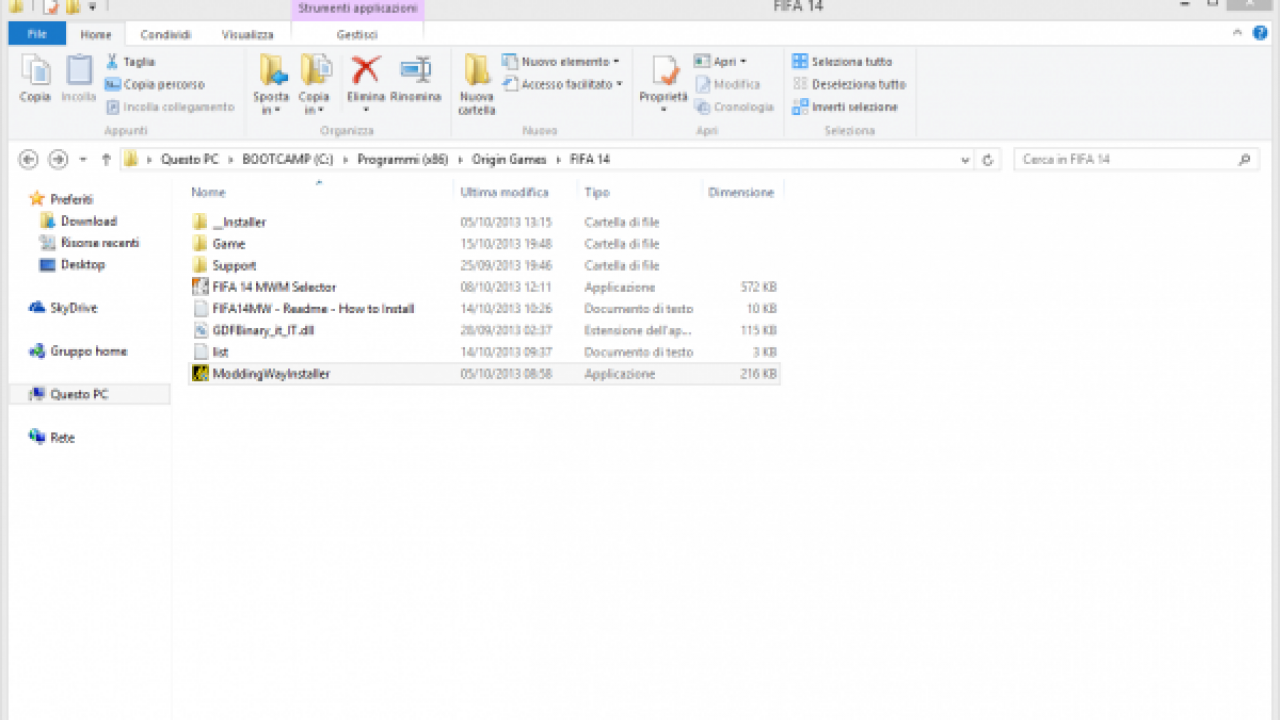Expand the Nuovo elemento dropdown

pos(616,62)
